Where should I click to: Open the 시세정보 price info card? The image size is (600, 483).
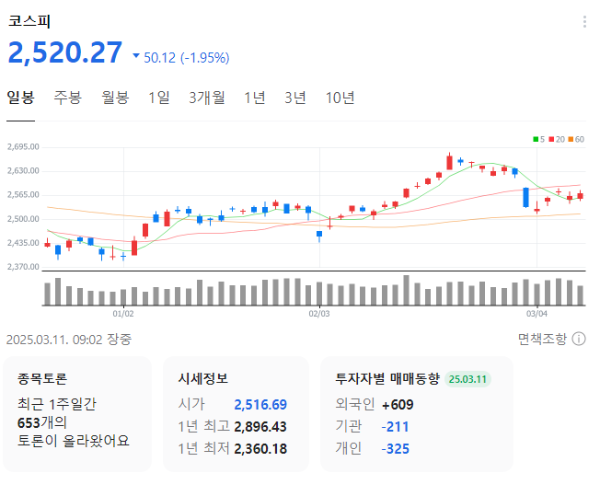tap(236, 414)
